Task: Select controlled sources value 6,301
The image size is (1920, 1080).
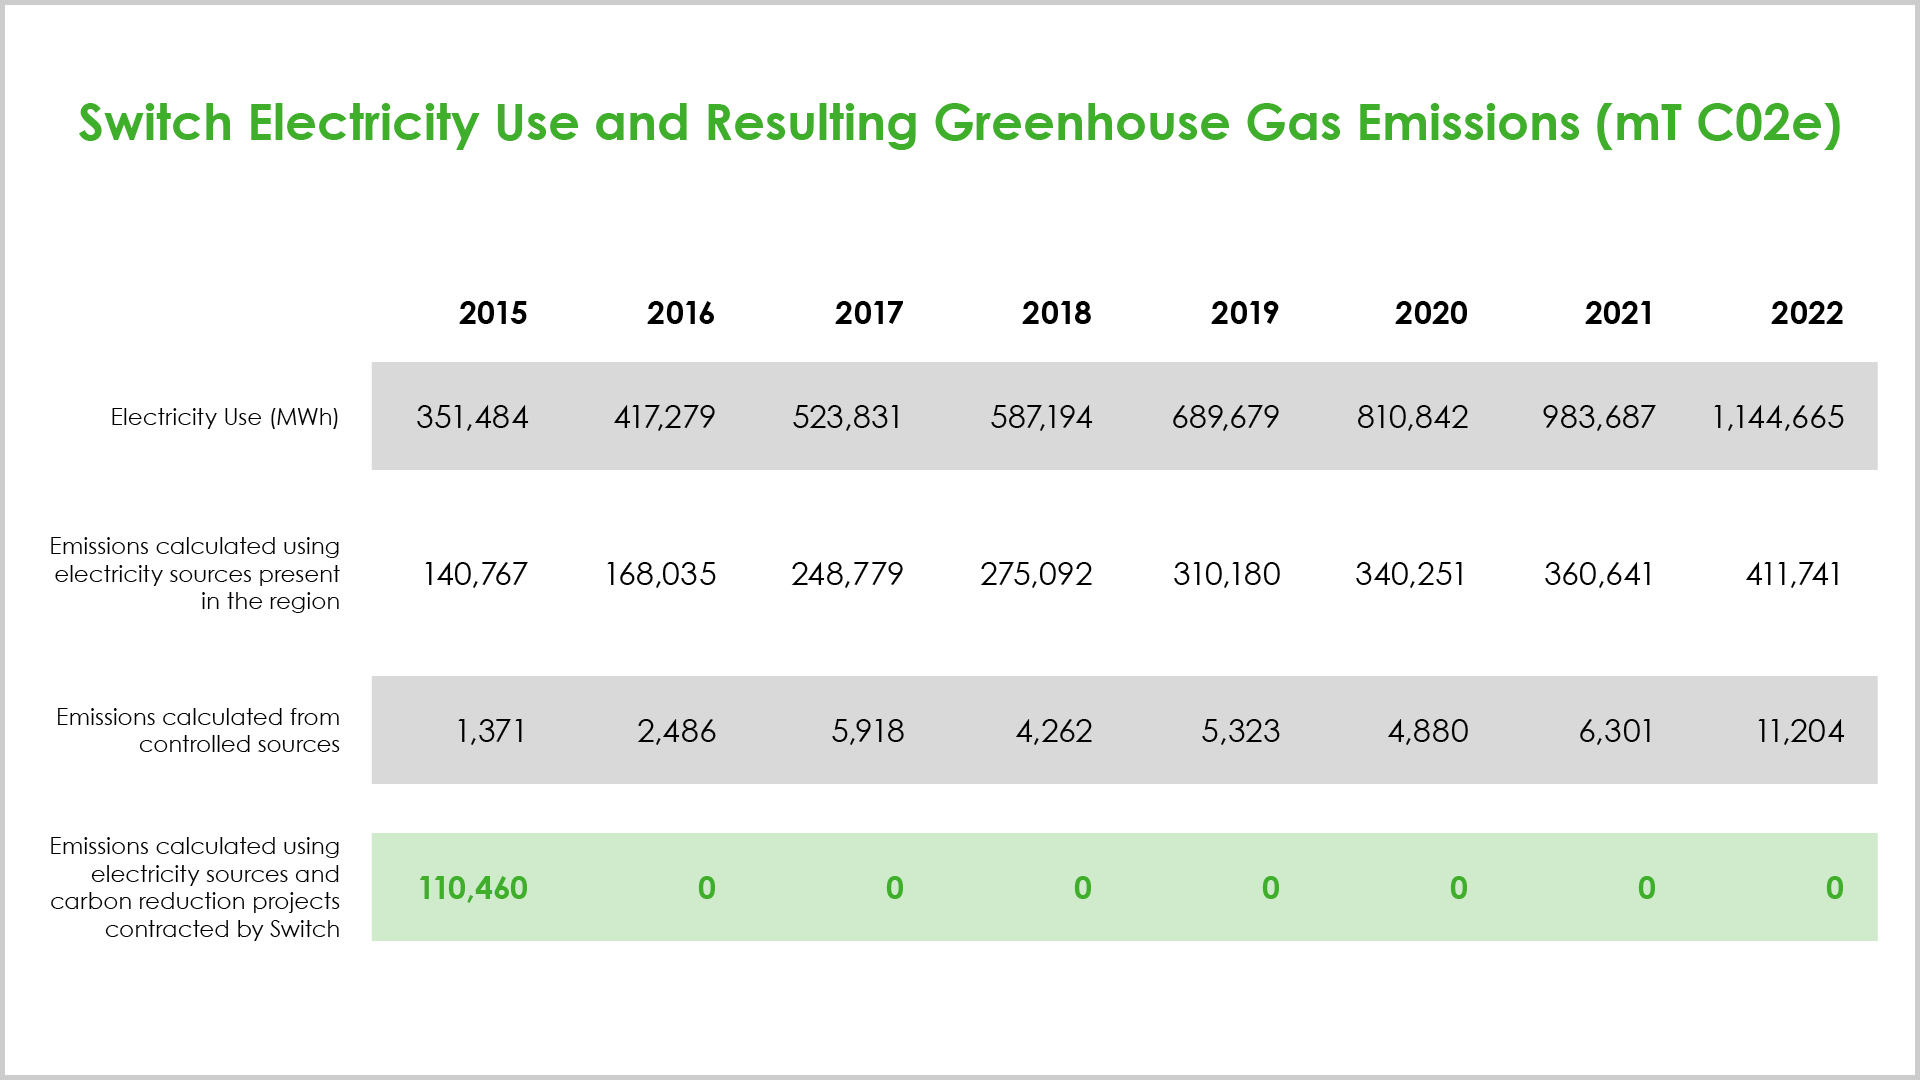Action: (1616, 731)
